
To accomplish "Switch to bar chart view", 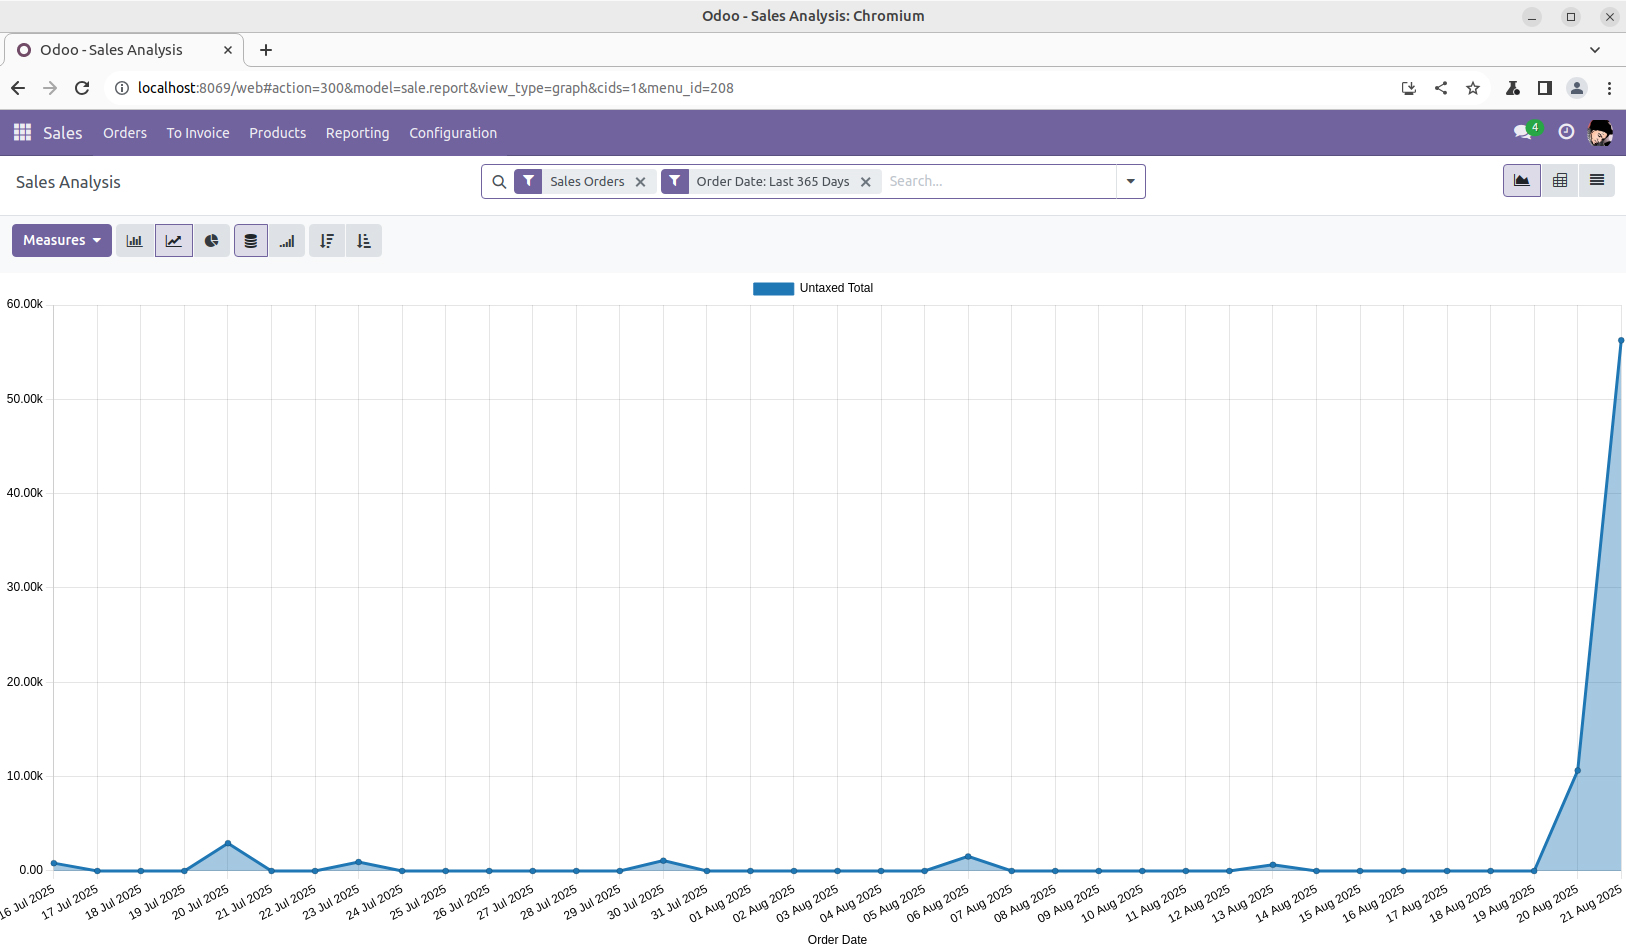I will (x=135, y=241).
